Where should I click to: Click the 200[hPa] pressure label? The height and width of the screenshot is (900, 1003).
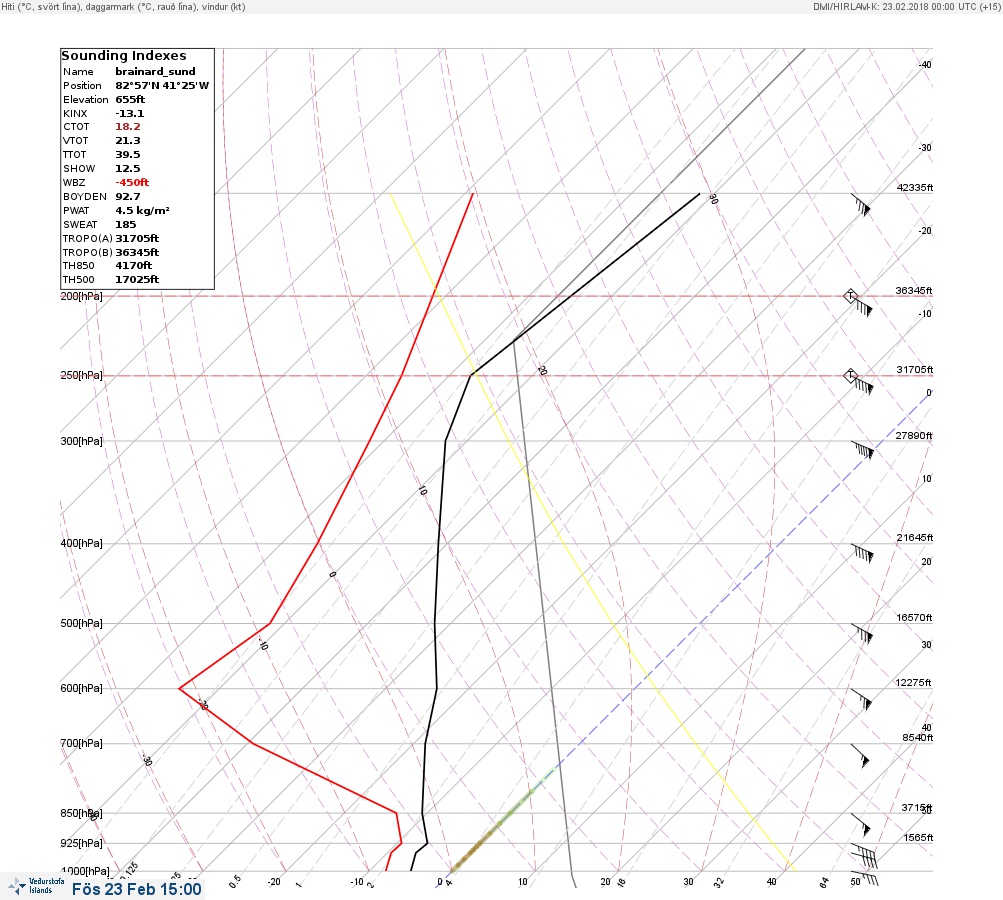tap(81, 296)
